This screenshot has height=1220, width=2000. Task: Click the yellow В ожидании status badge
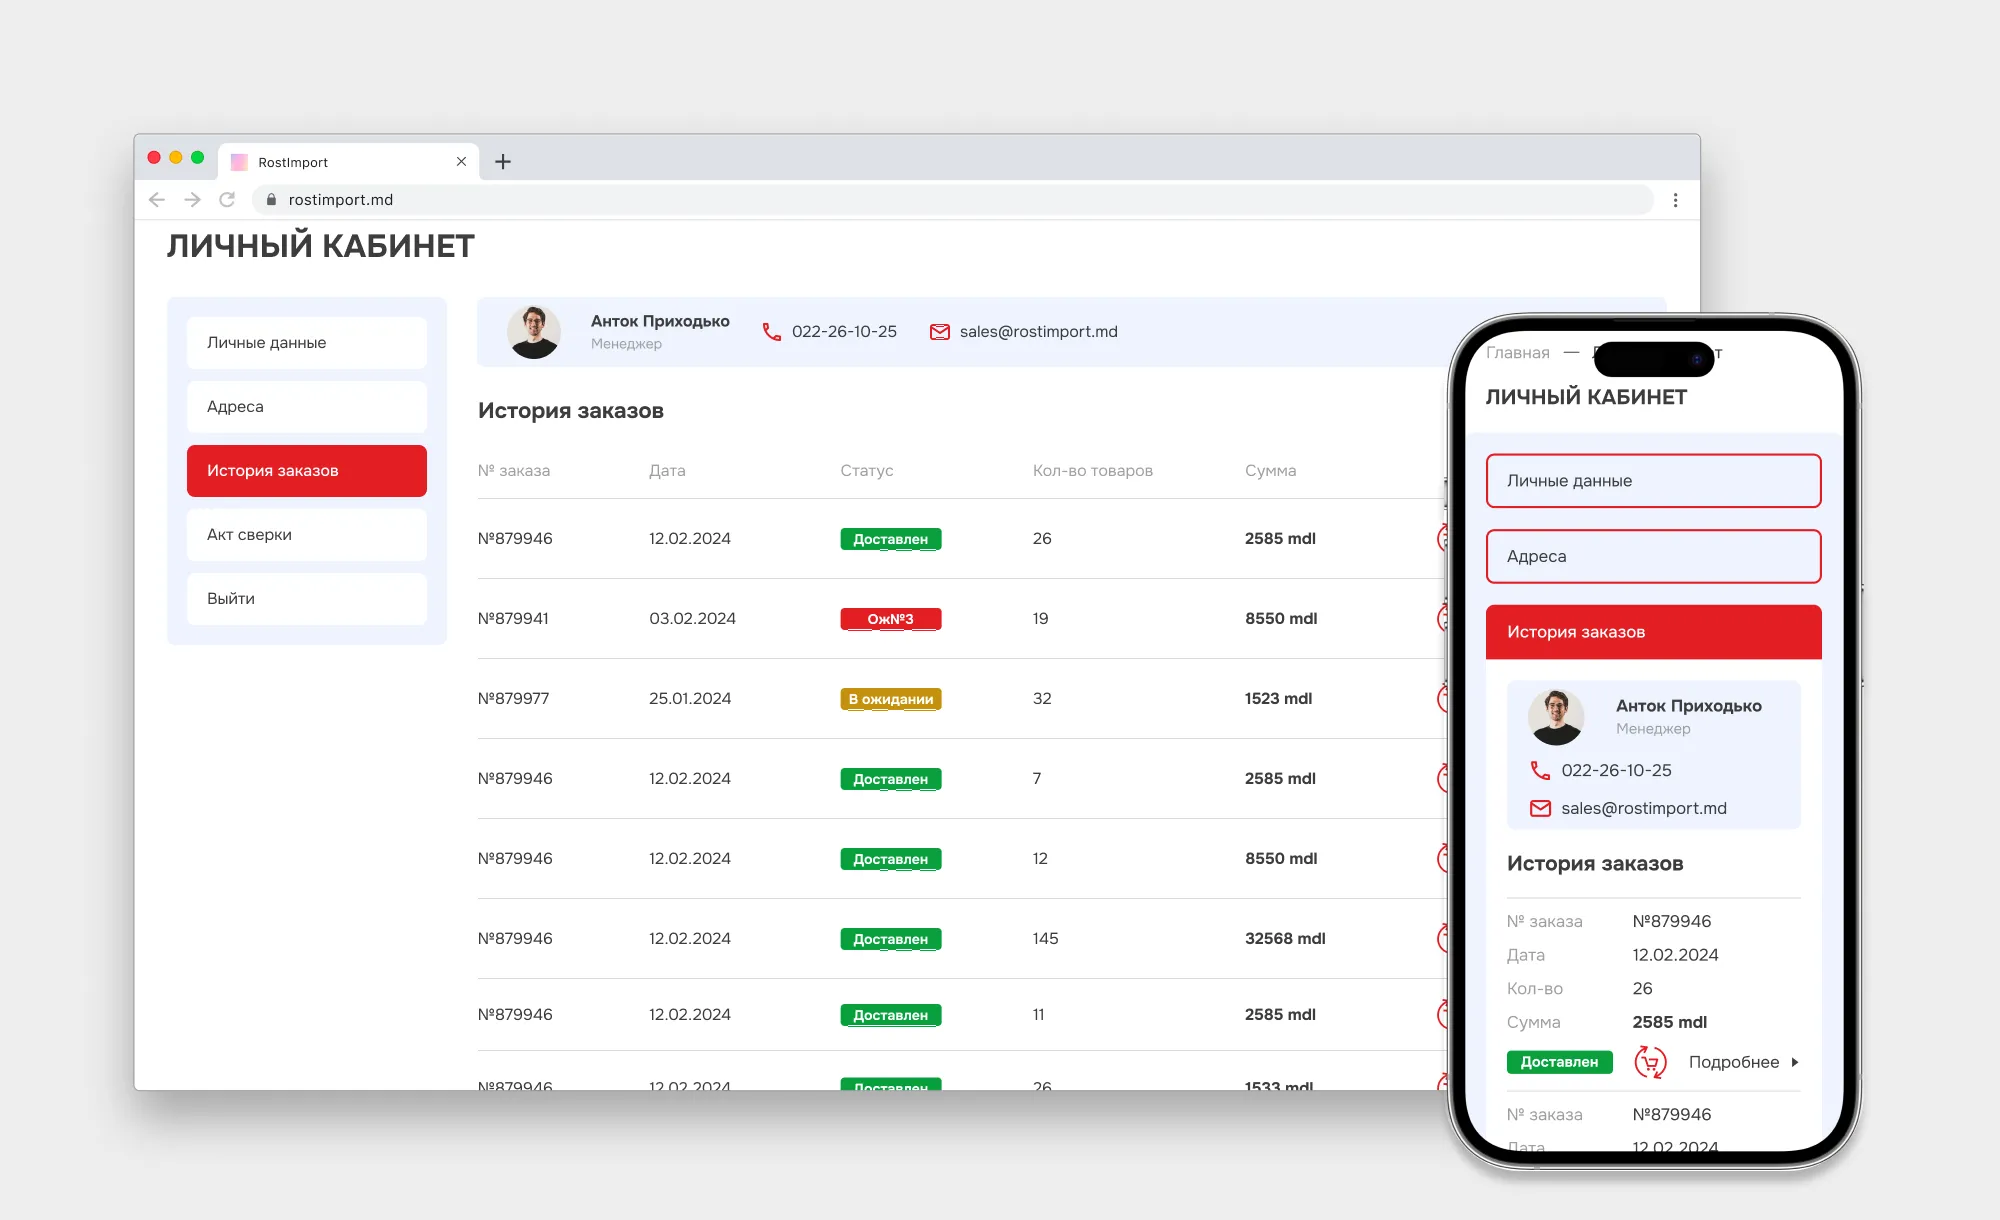(890, 699)
